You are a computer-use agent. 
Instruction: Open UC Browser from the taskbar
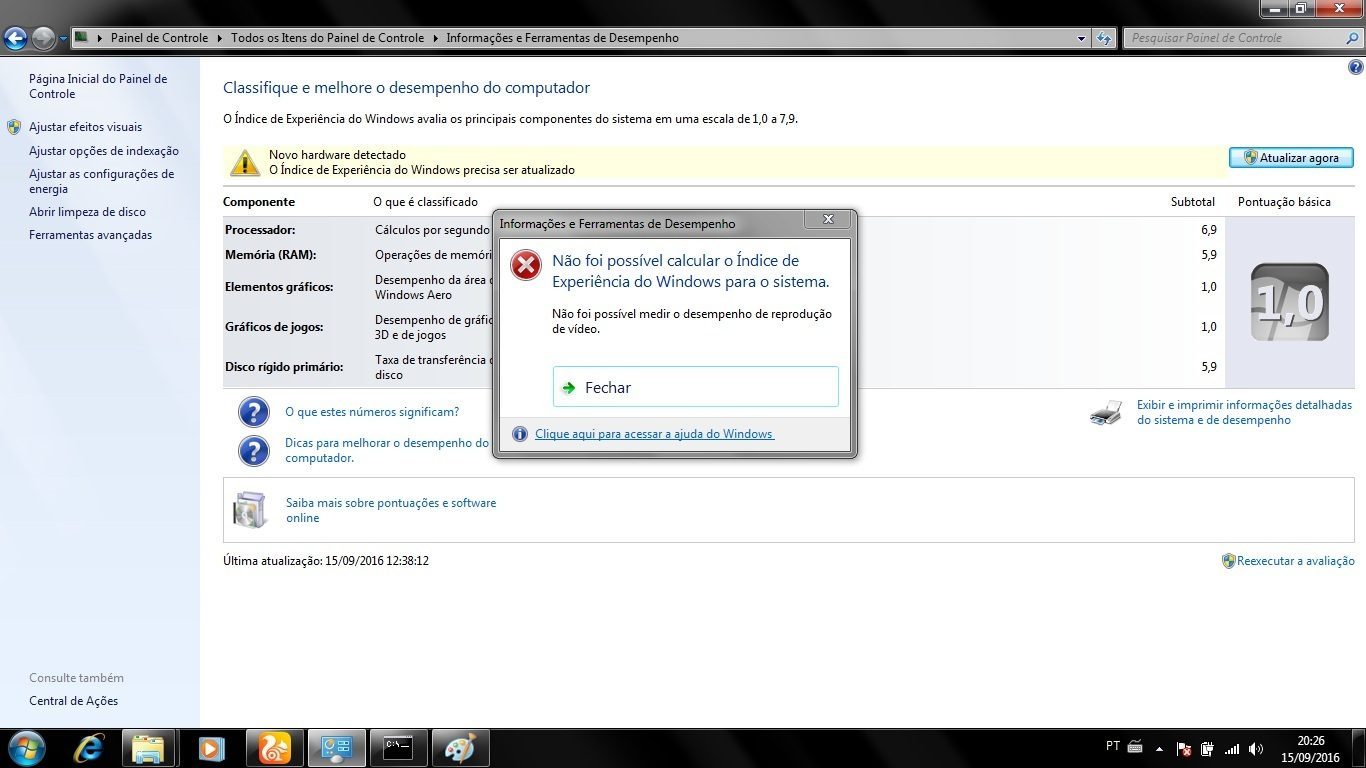pyautogui.click(x=273, y=748)
